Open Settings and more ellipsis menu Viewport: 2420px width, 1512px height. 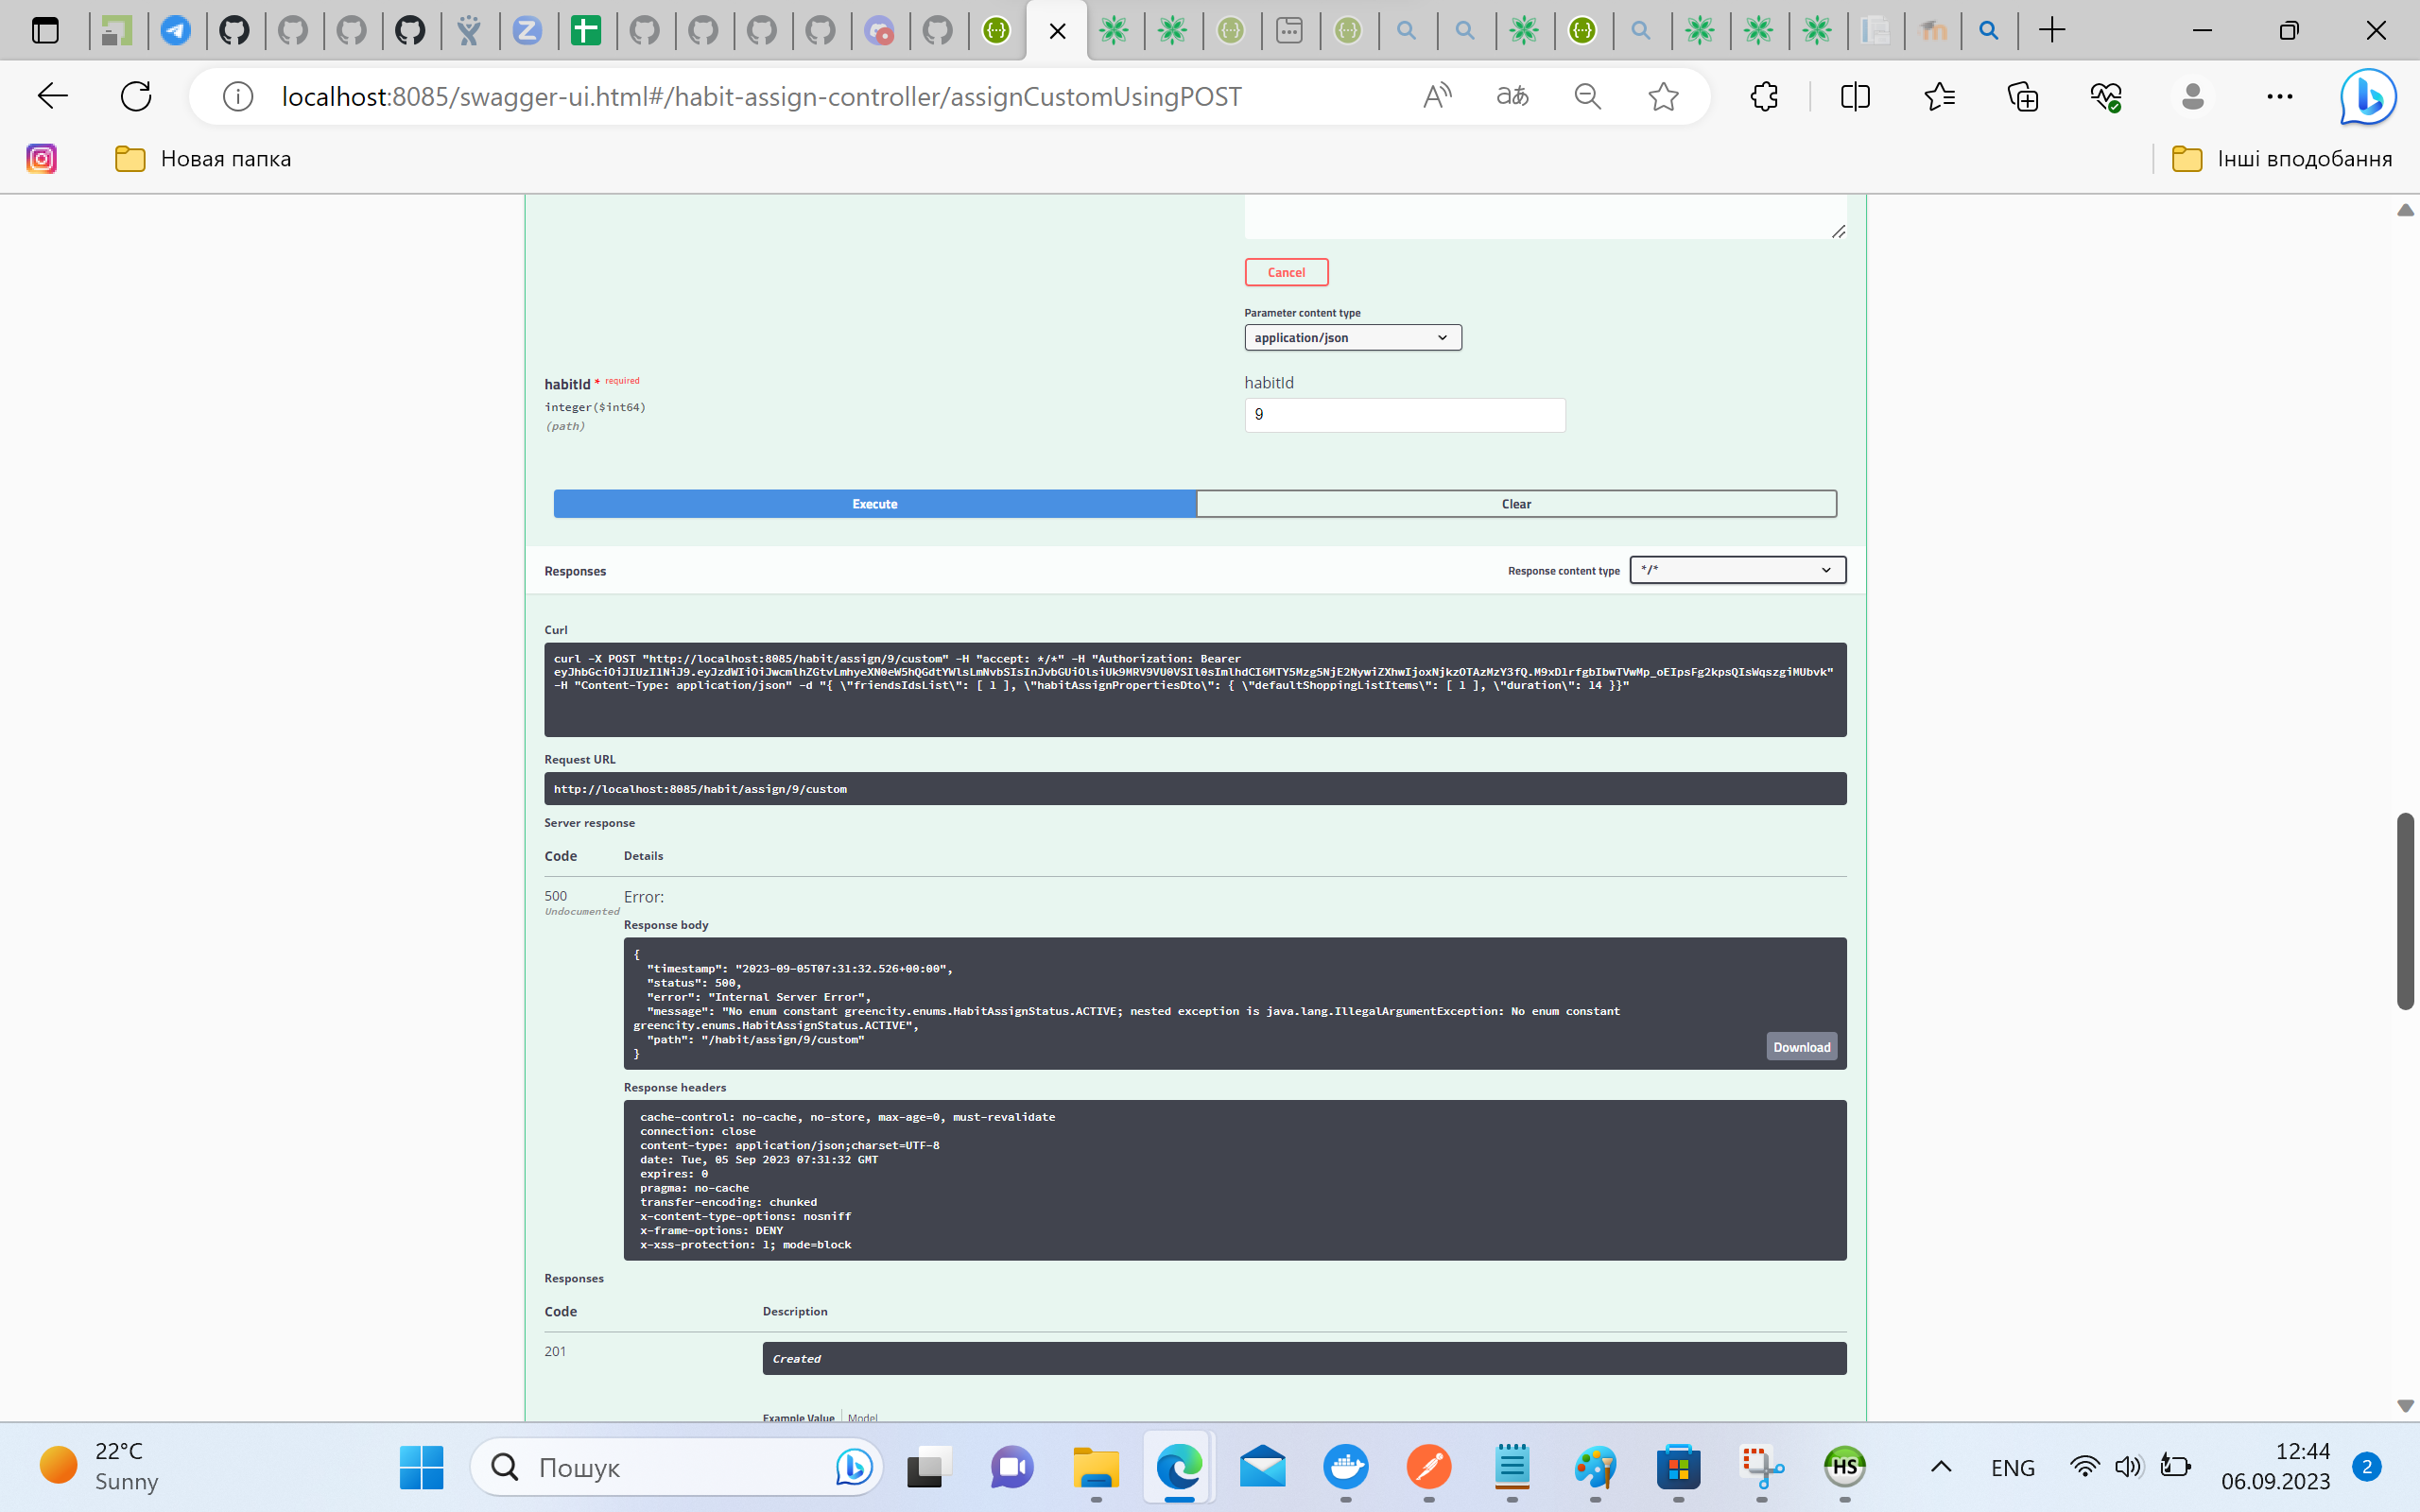tap(2279, 97)
